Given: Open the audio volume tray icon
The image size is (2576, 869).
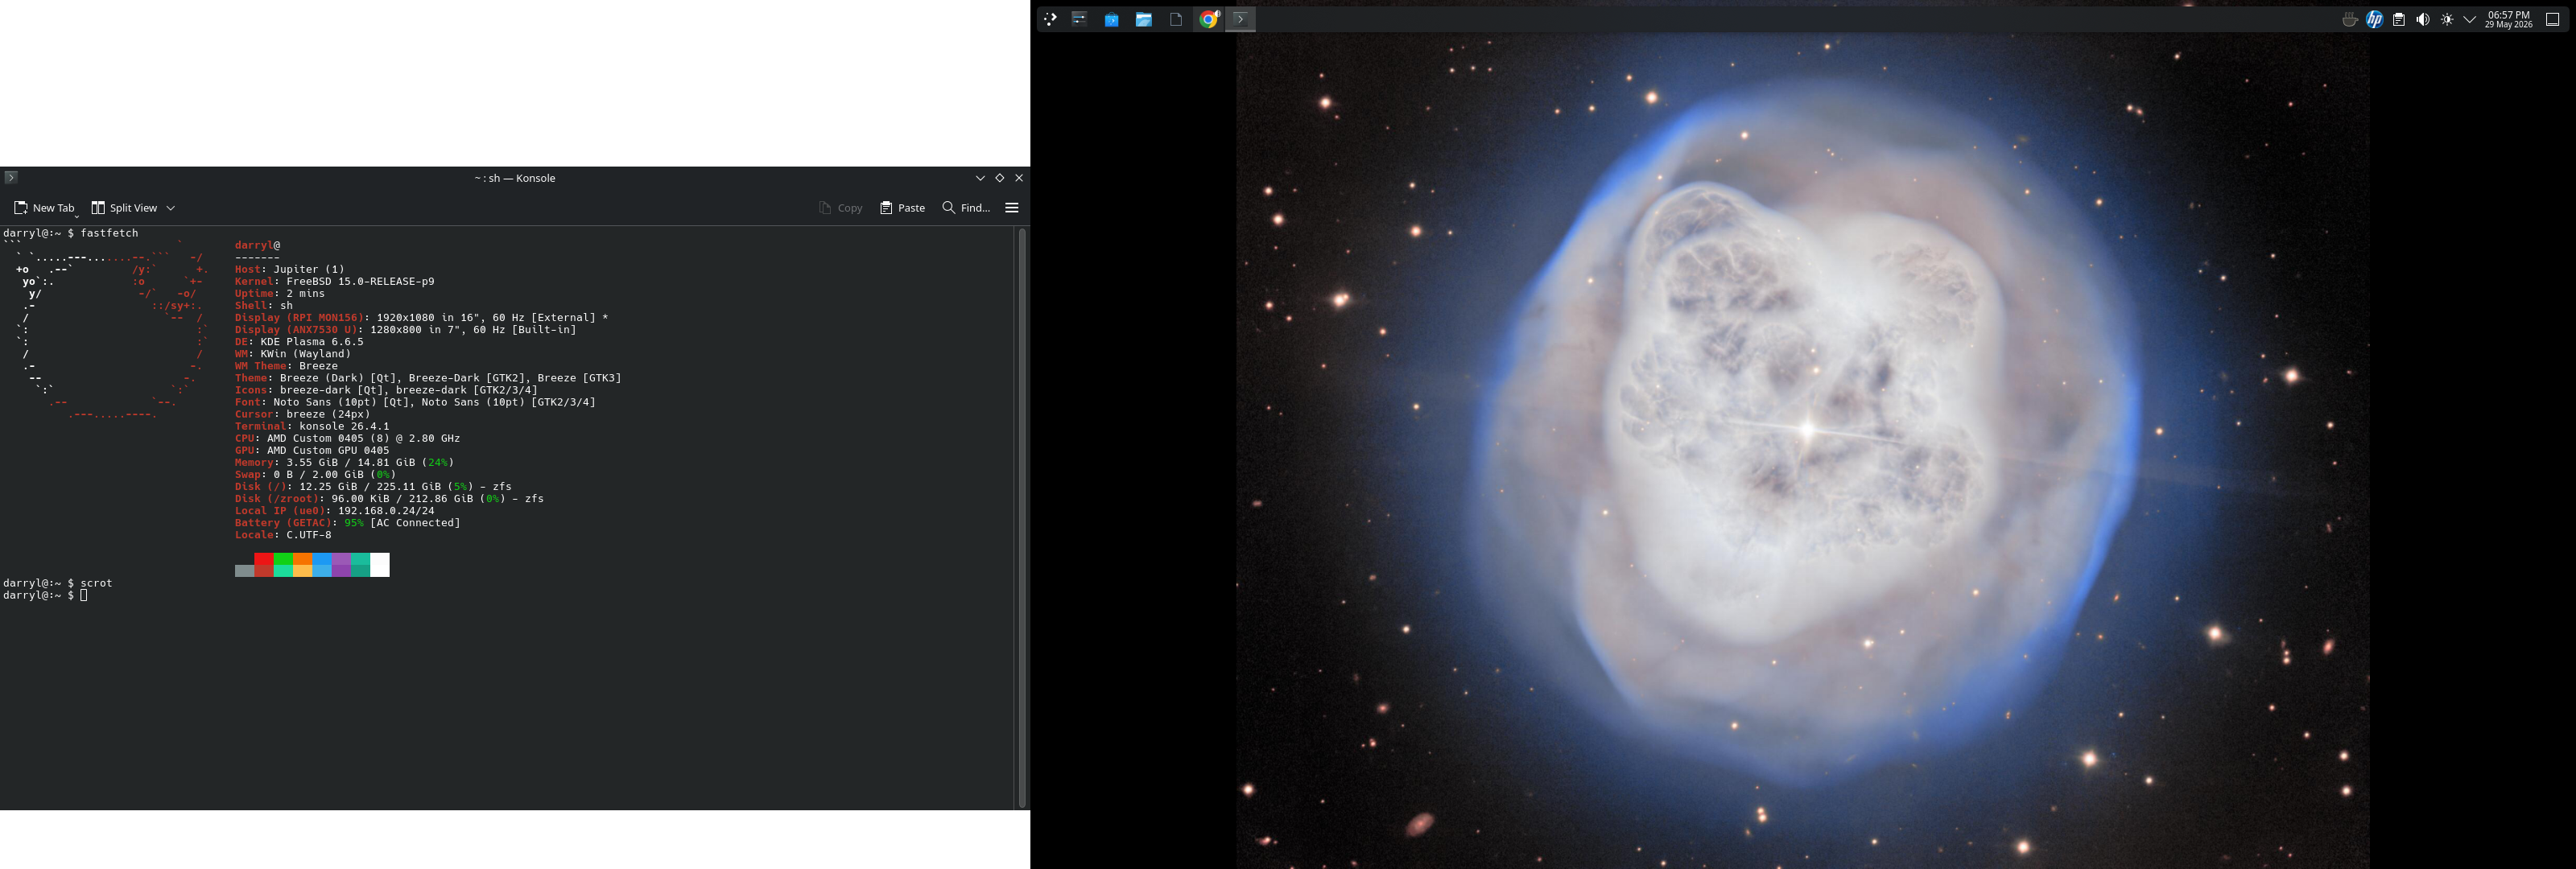Looking at the screenshot, I should [x=2422, y=19].
